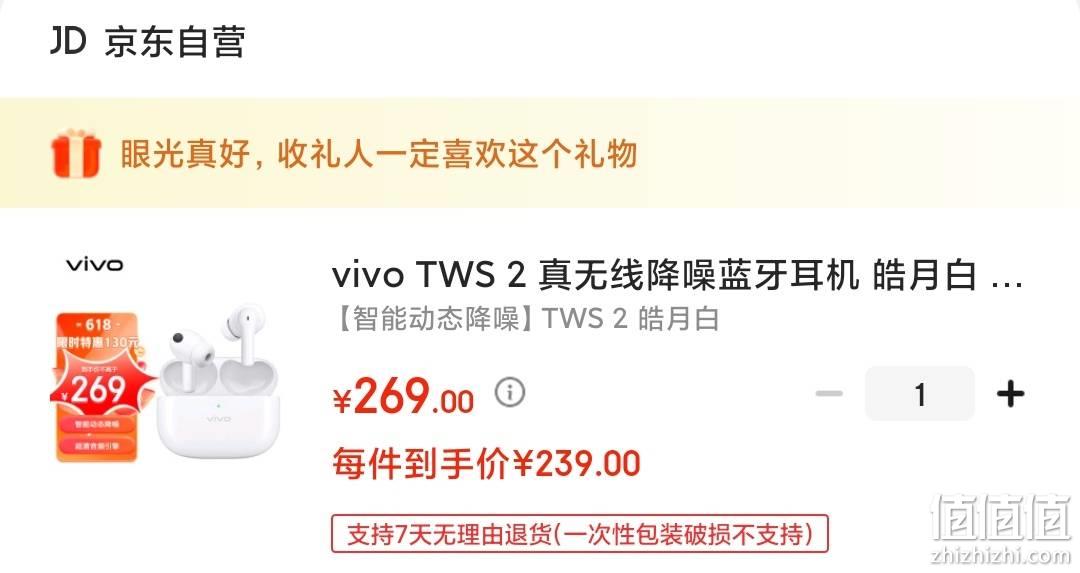This screenshot has height=573, width=1080.
Task: Click the gift message banner text
Action: coord(378,153)
